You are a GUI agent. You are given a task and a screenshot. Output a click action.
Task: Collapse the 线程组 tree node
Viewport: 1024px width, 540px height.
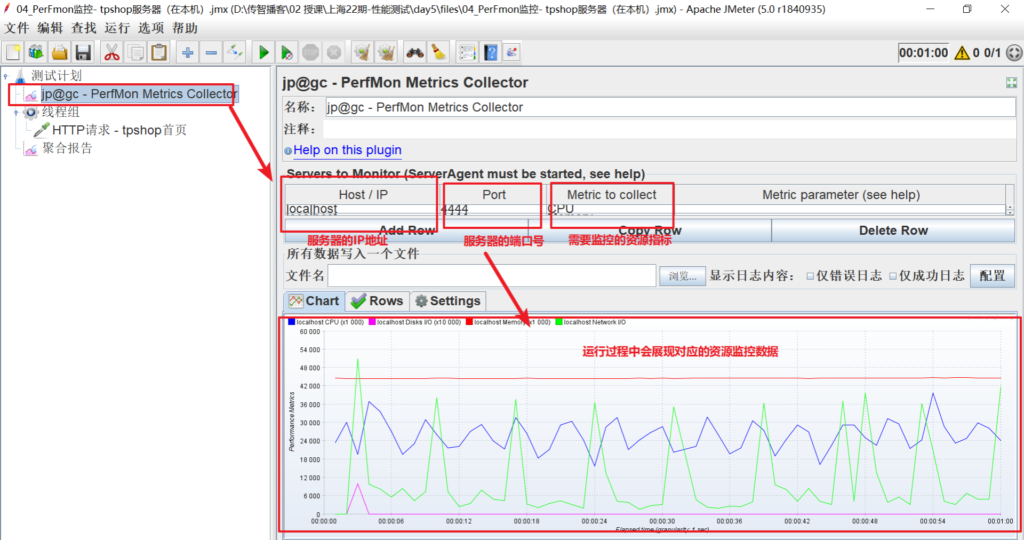(16, 112)
